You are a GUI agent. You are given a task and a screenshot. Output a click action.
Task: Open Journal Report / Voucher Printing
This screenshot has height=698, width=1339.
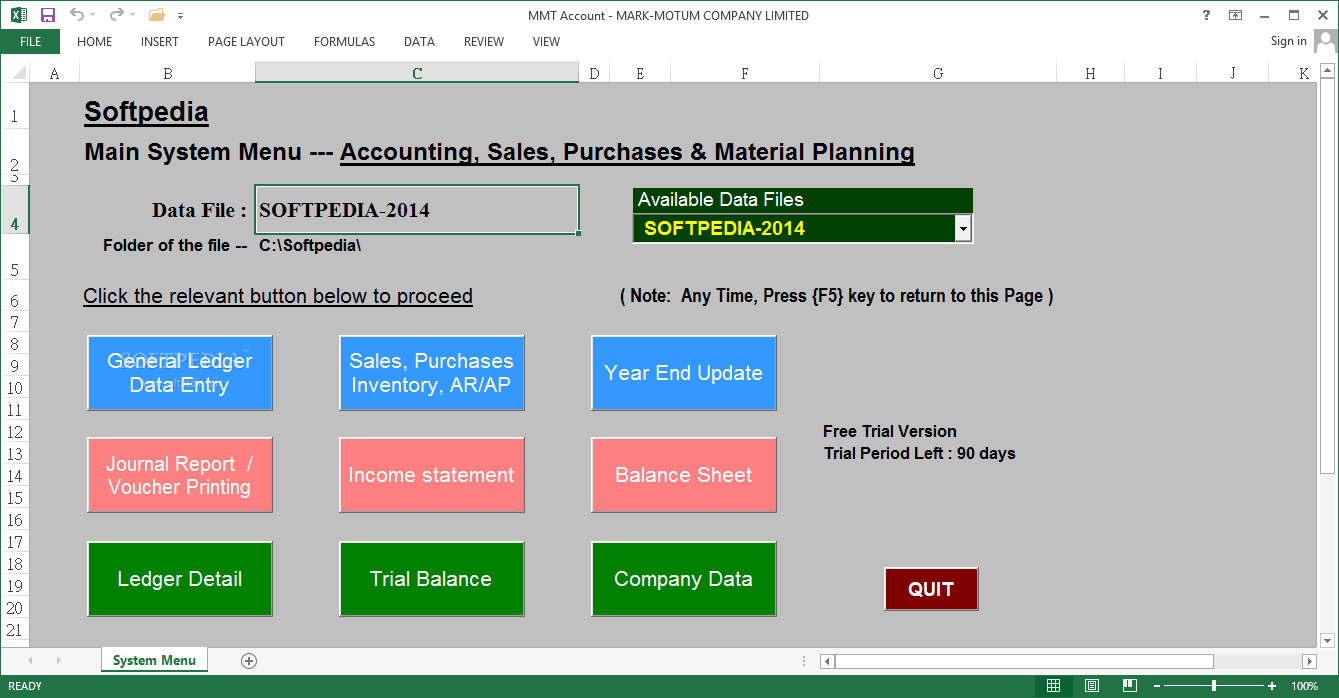[180, 475]
